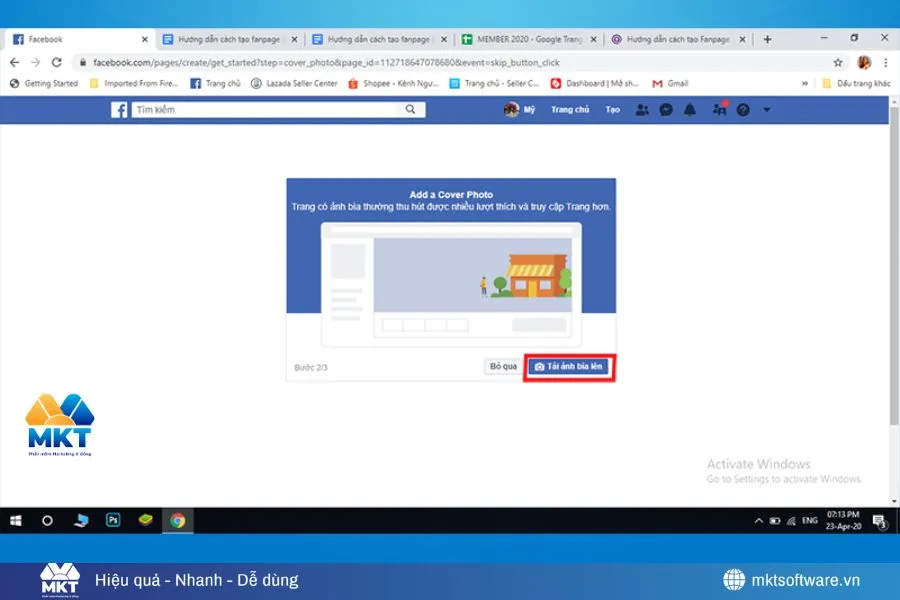Open the shortcuts icon with red badge
Screen dimensions: 900x600
tap(718, 110)
